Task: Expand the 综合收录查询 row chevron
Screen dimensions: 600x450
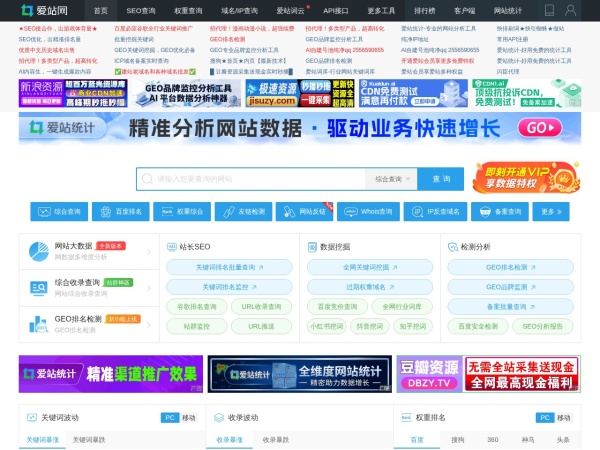Action: click(148, 288)
